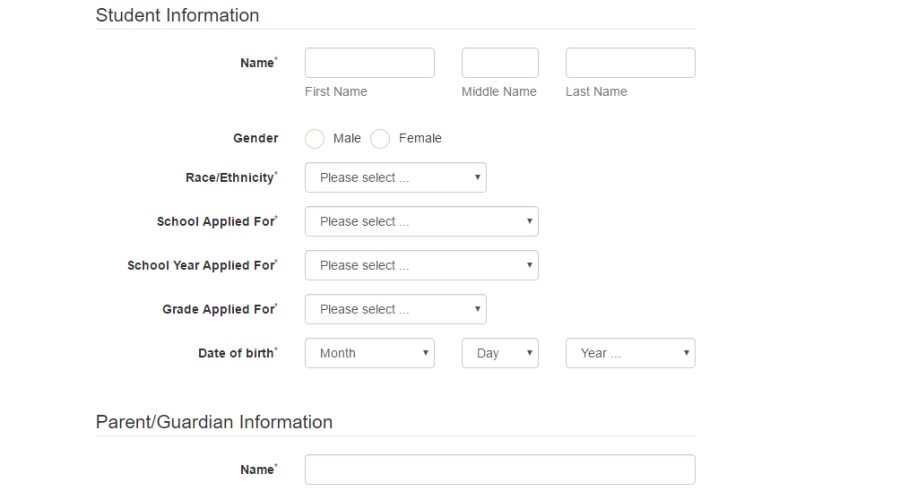Click the Parent/Guardian Information section heading

point(214,422)
